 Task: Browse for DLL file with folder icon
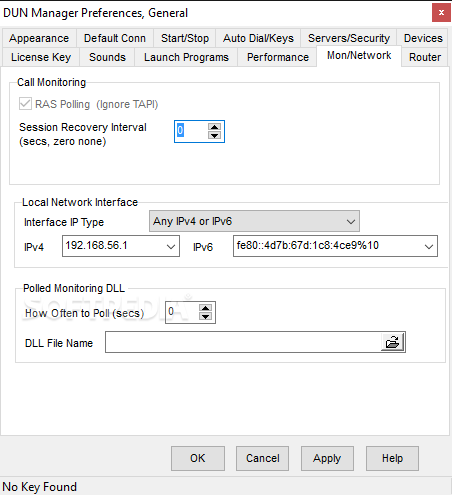pyautogui.click(x=393, y=342)
